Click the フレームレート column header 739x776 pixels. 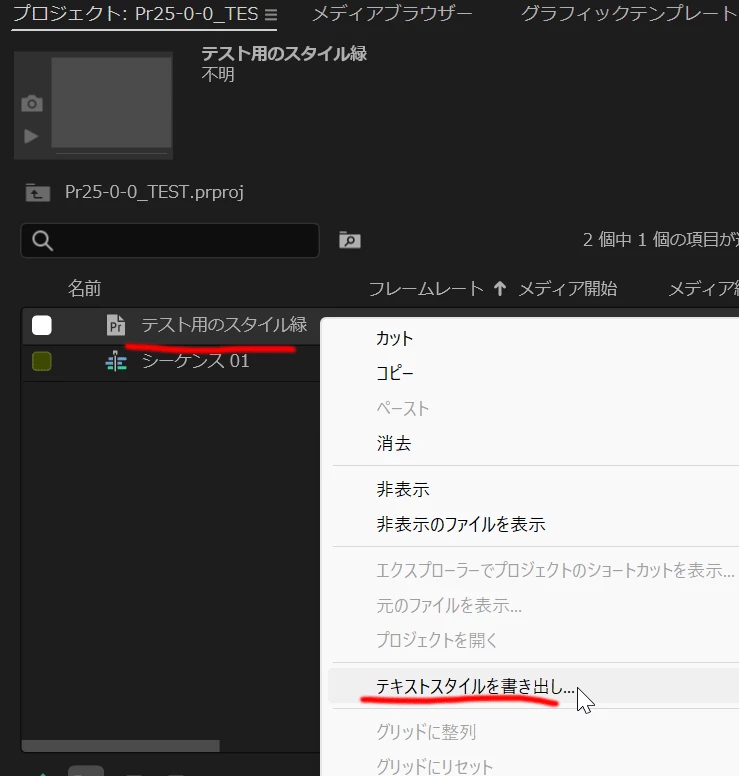426,288
